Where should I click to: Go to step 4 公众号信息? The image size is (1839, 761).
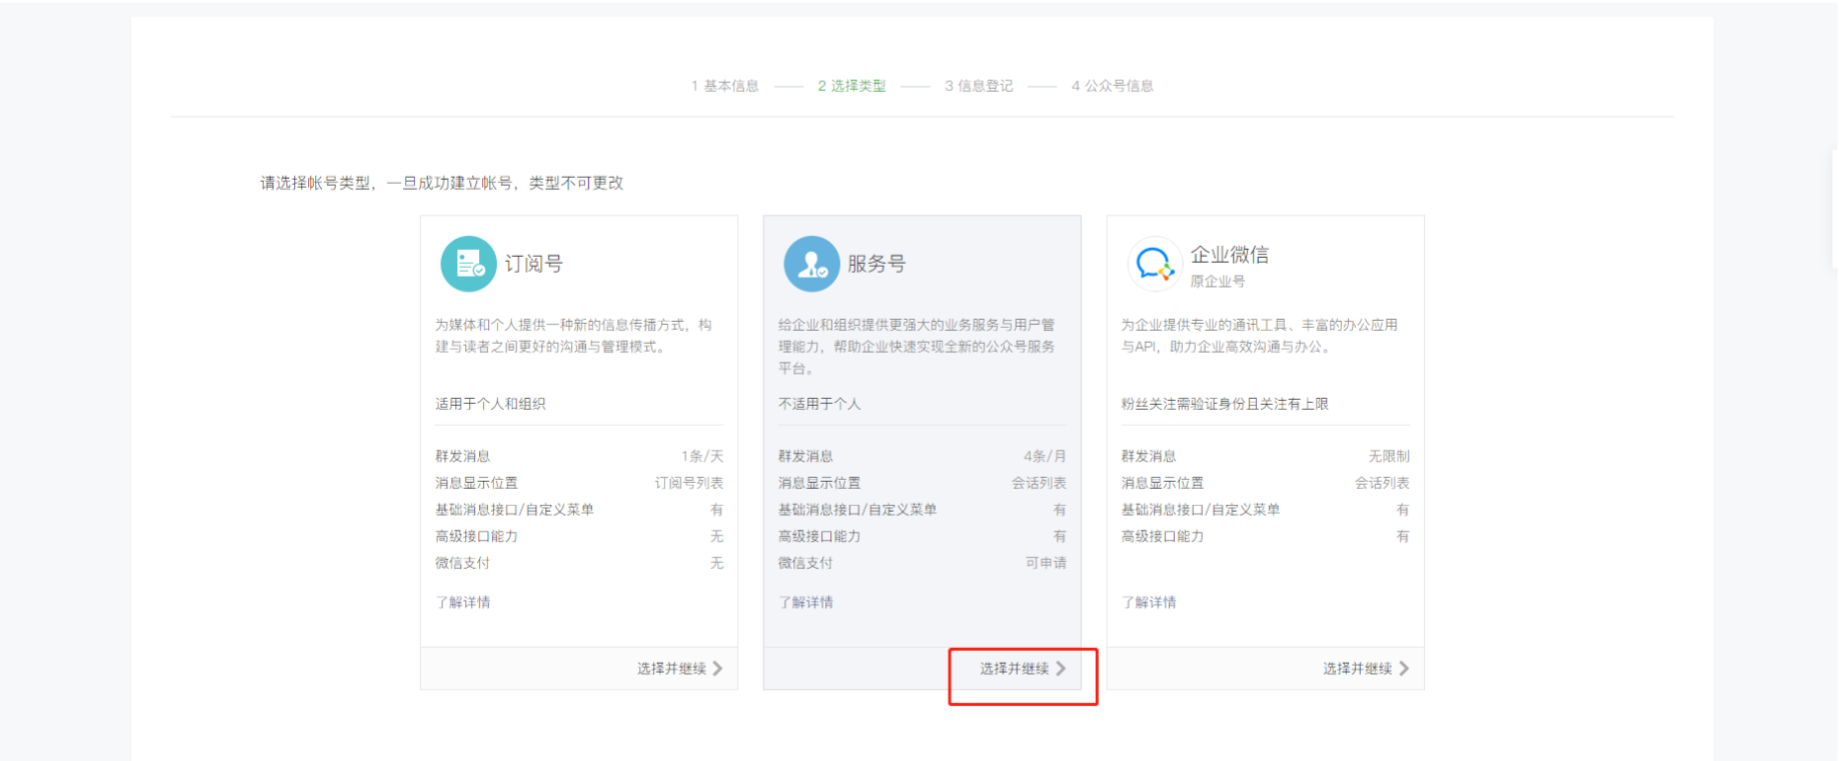coord(1113,86)
